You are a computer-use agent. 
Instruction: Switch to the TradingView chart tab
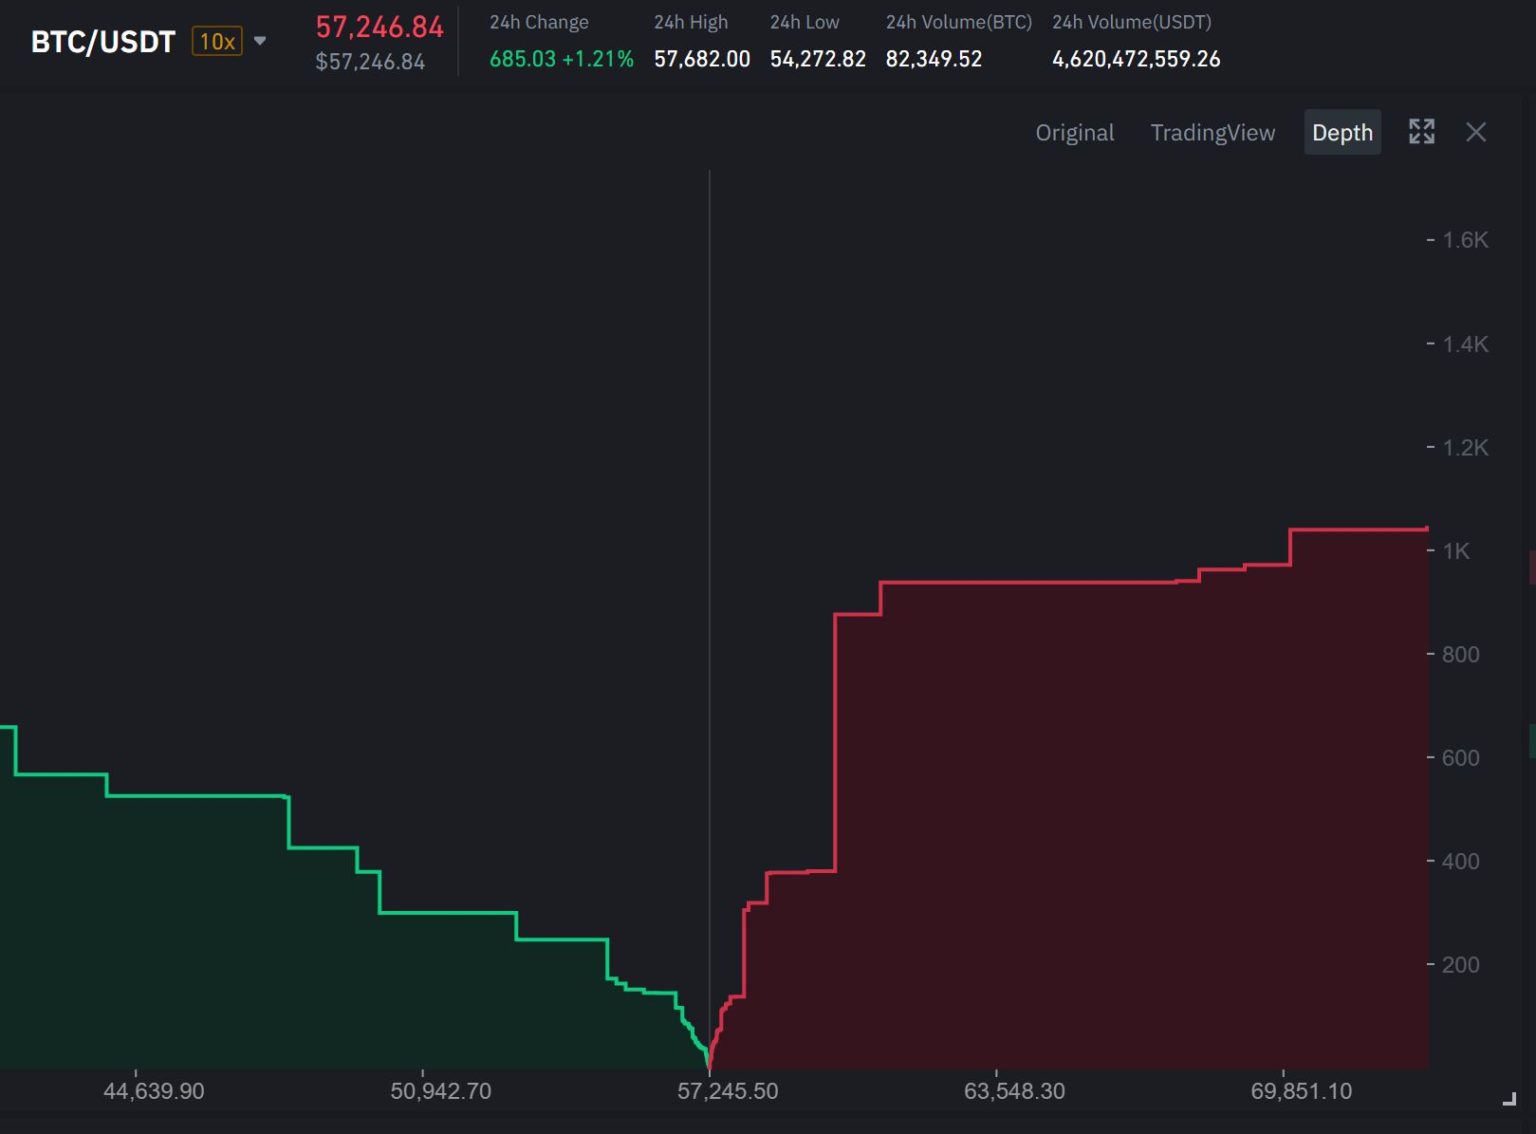pos(1212,132)
